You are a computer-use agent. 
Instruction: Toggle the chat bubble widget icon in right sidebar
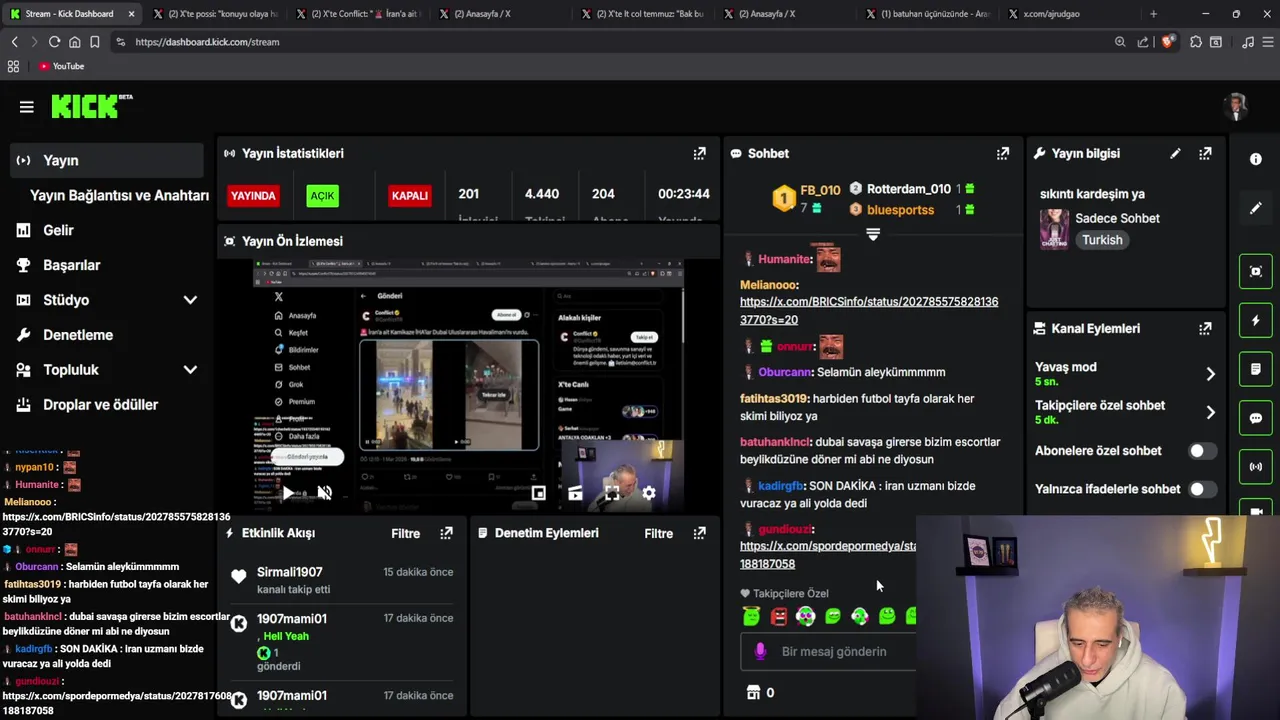point(1256,418)
